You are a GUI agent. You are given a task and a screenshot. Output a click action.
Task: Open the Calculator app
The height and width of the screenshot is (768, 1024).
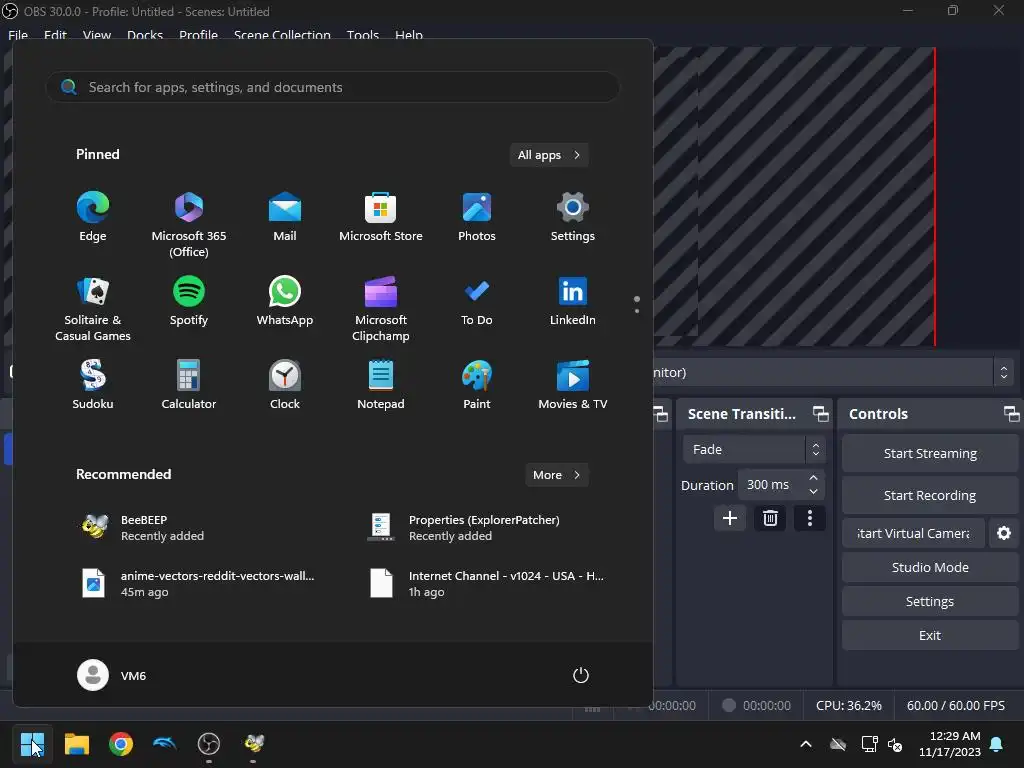[189, 385]
